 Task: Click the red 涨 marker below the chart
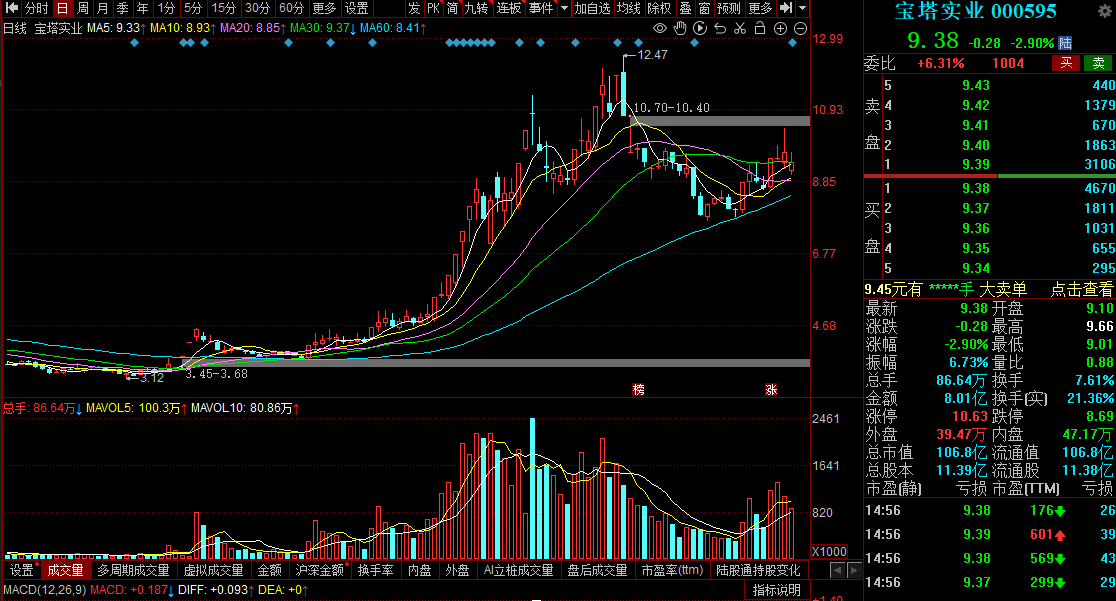pyautogui.click(x=771, y=388)
